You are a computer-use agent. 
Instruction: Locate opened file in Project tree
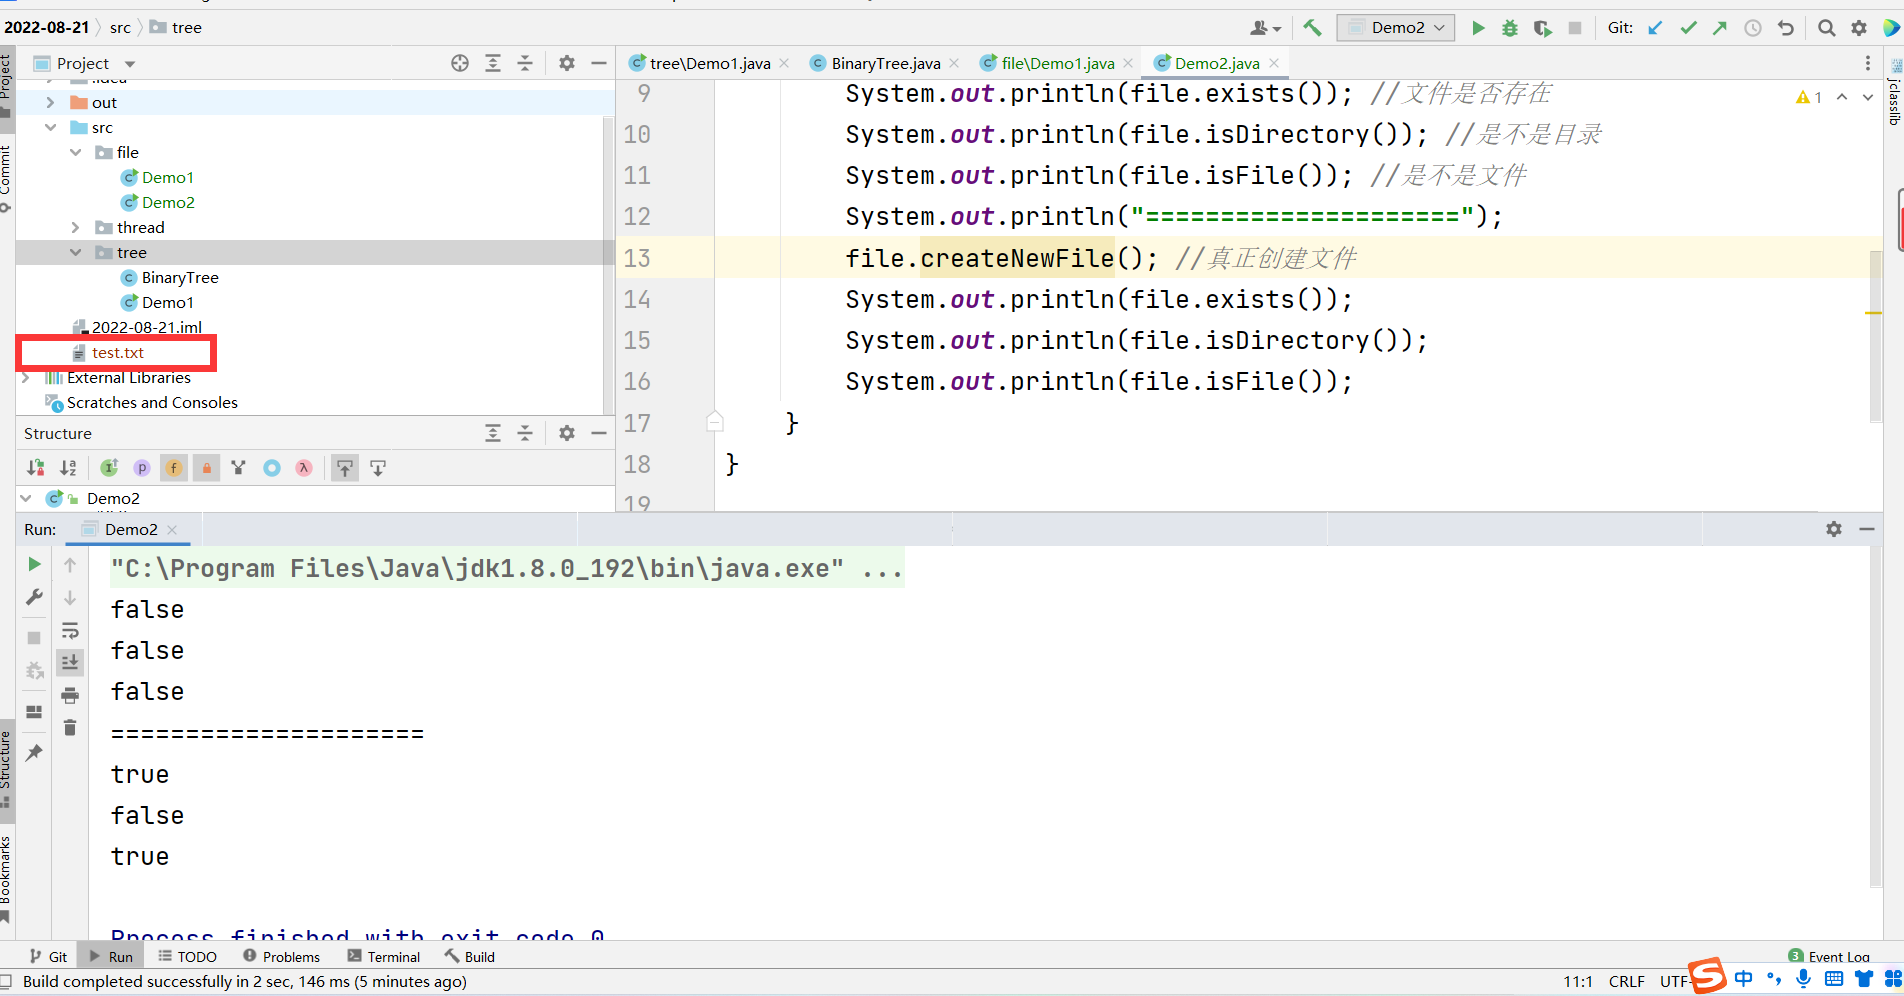click(x=460, y=63)
